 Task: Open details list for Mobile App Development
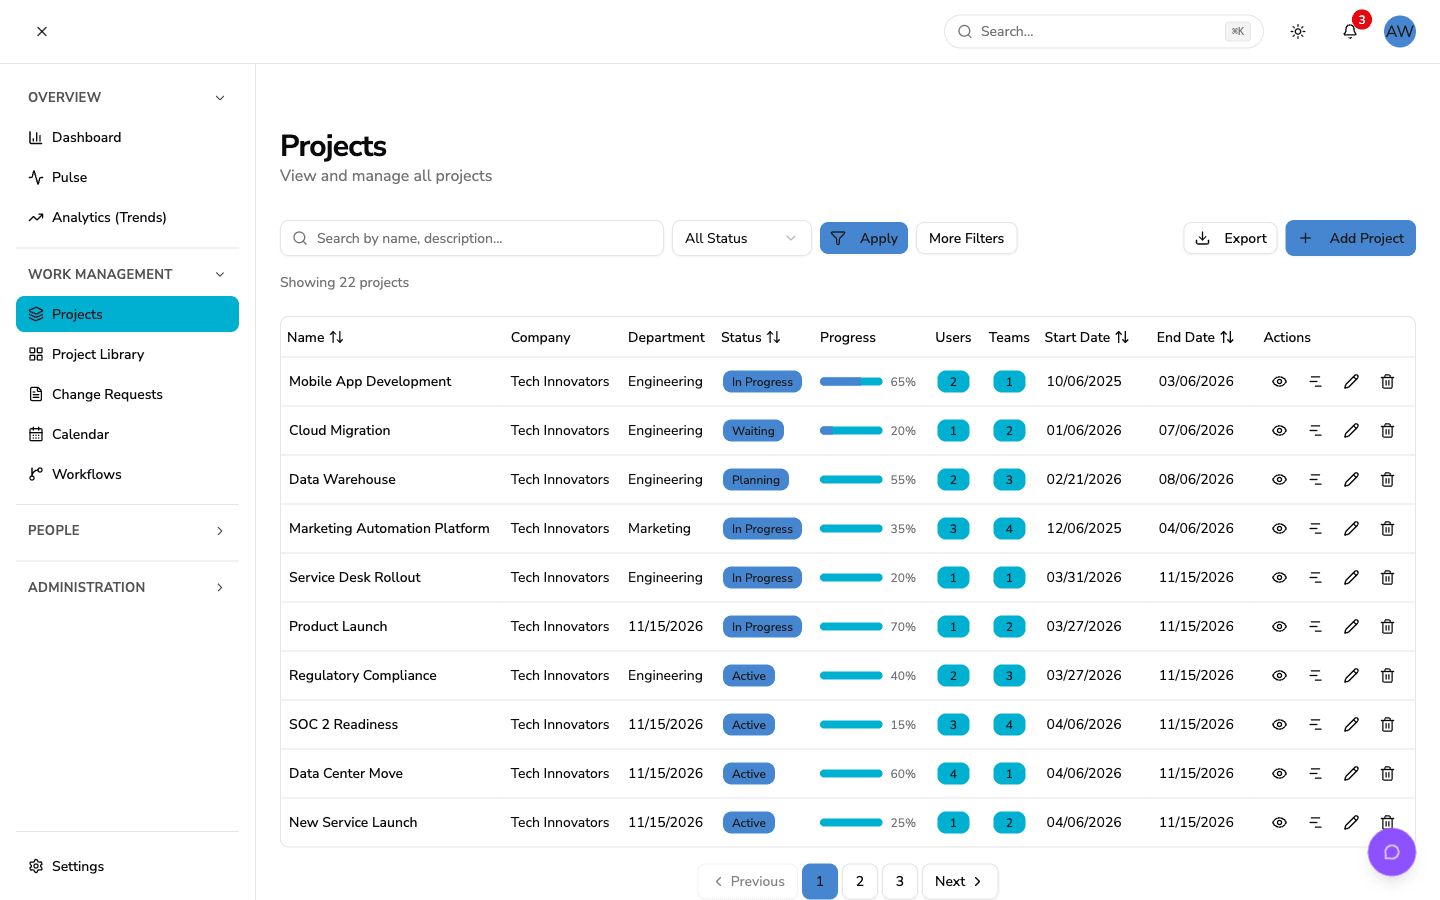click(x=1315, y=381)
